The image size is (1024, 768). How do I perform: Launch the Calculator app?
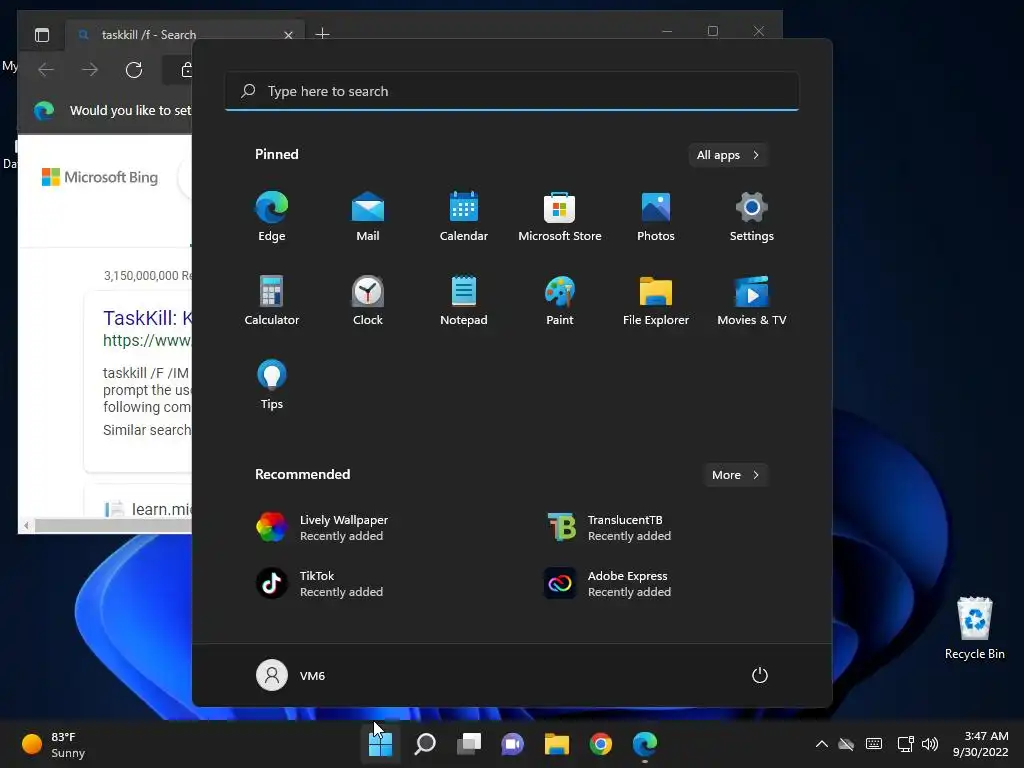(x=272, y=300)
